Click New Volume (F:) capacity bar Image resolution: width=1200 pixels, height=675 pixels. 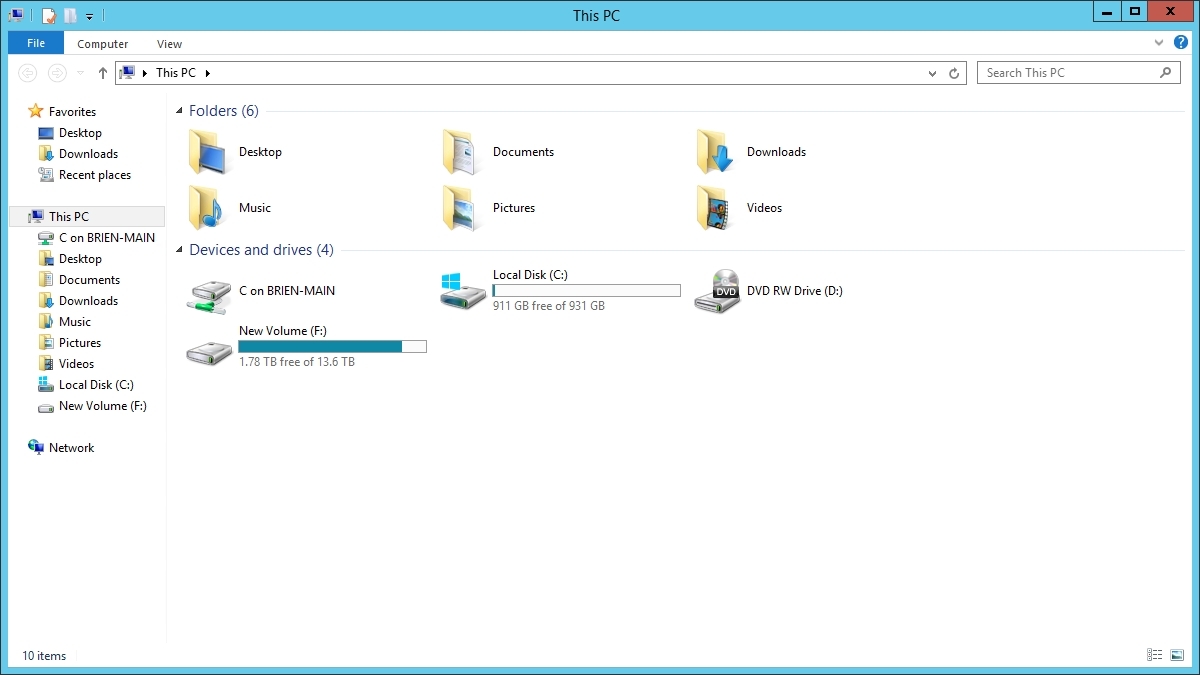[332, 346]
